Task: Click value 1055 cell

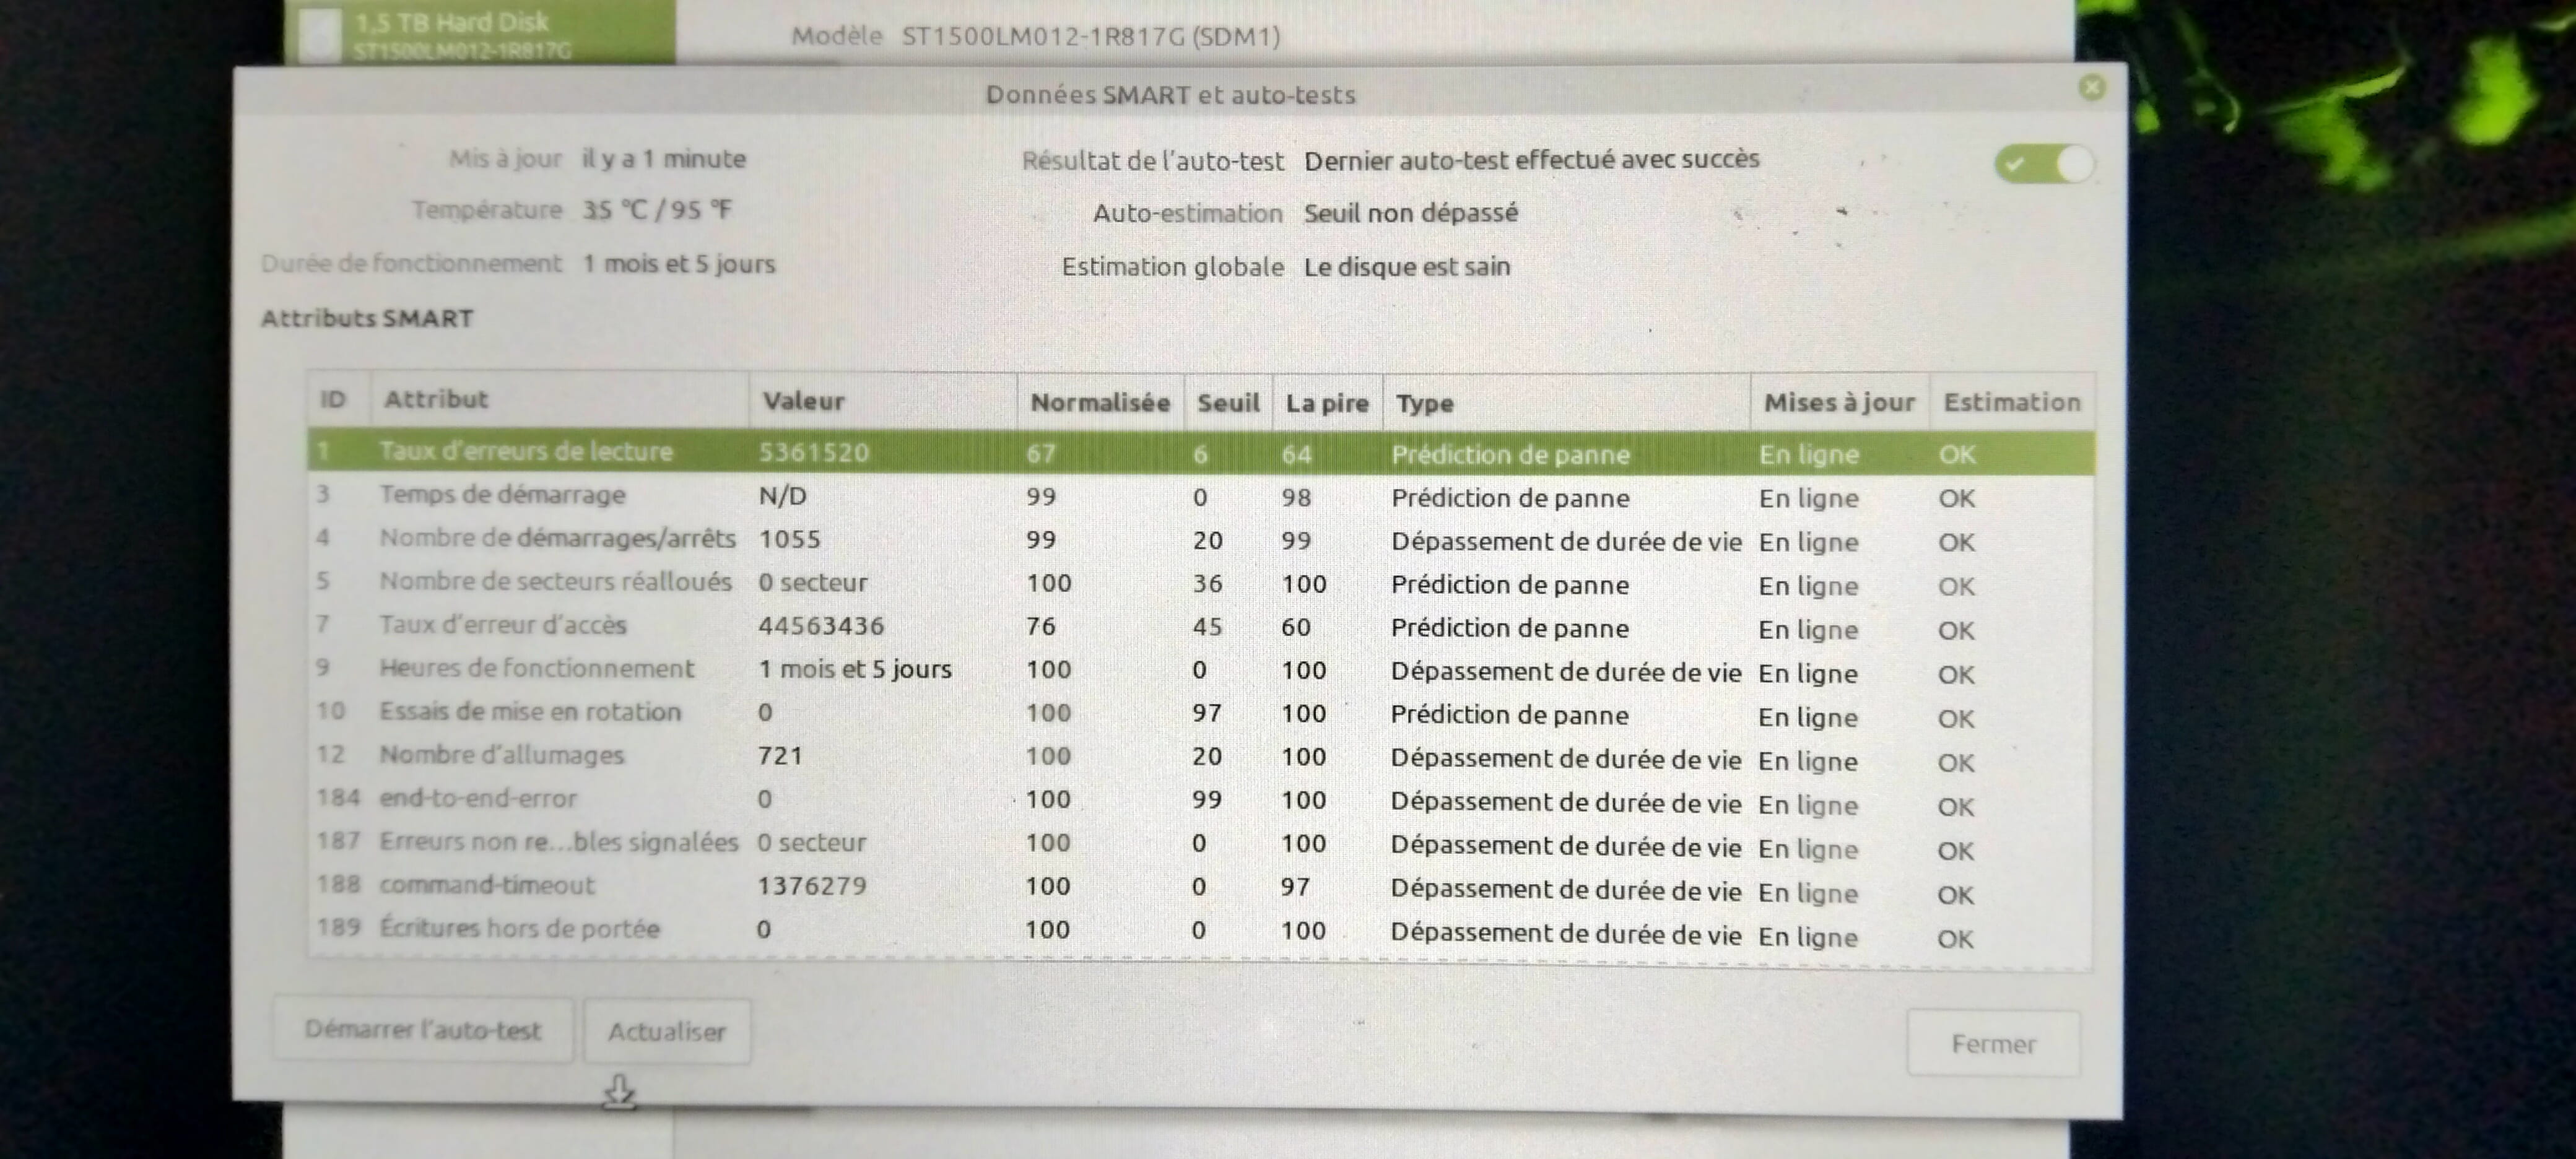Action: 789,539
